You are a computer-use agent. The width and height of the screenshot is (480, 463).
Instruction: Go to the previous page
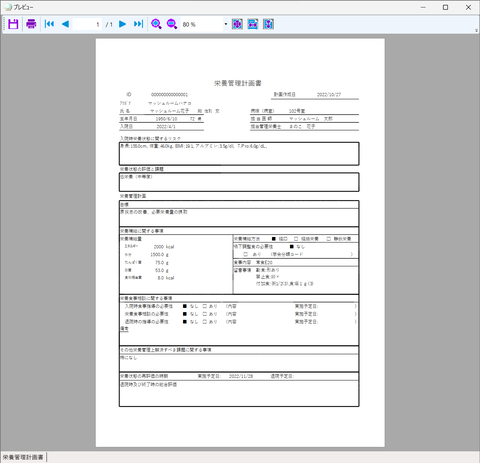[65, 24]
